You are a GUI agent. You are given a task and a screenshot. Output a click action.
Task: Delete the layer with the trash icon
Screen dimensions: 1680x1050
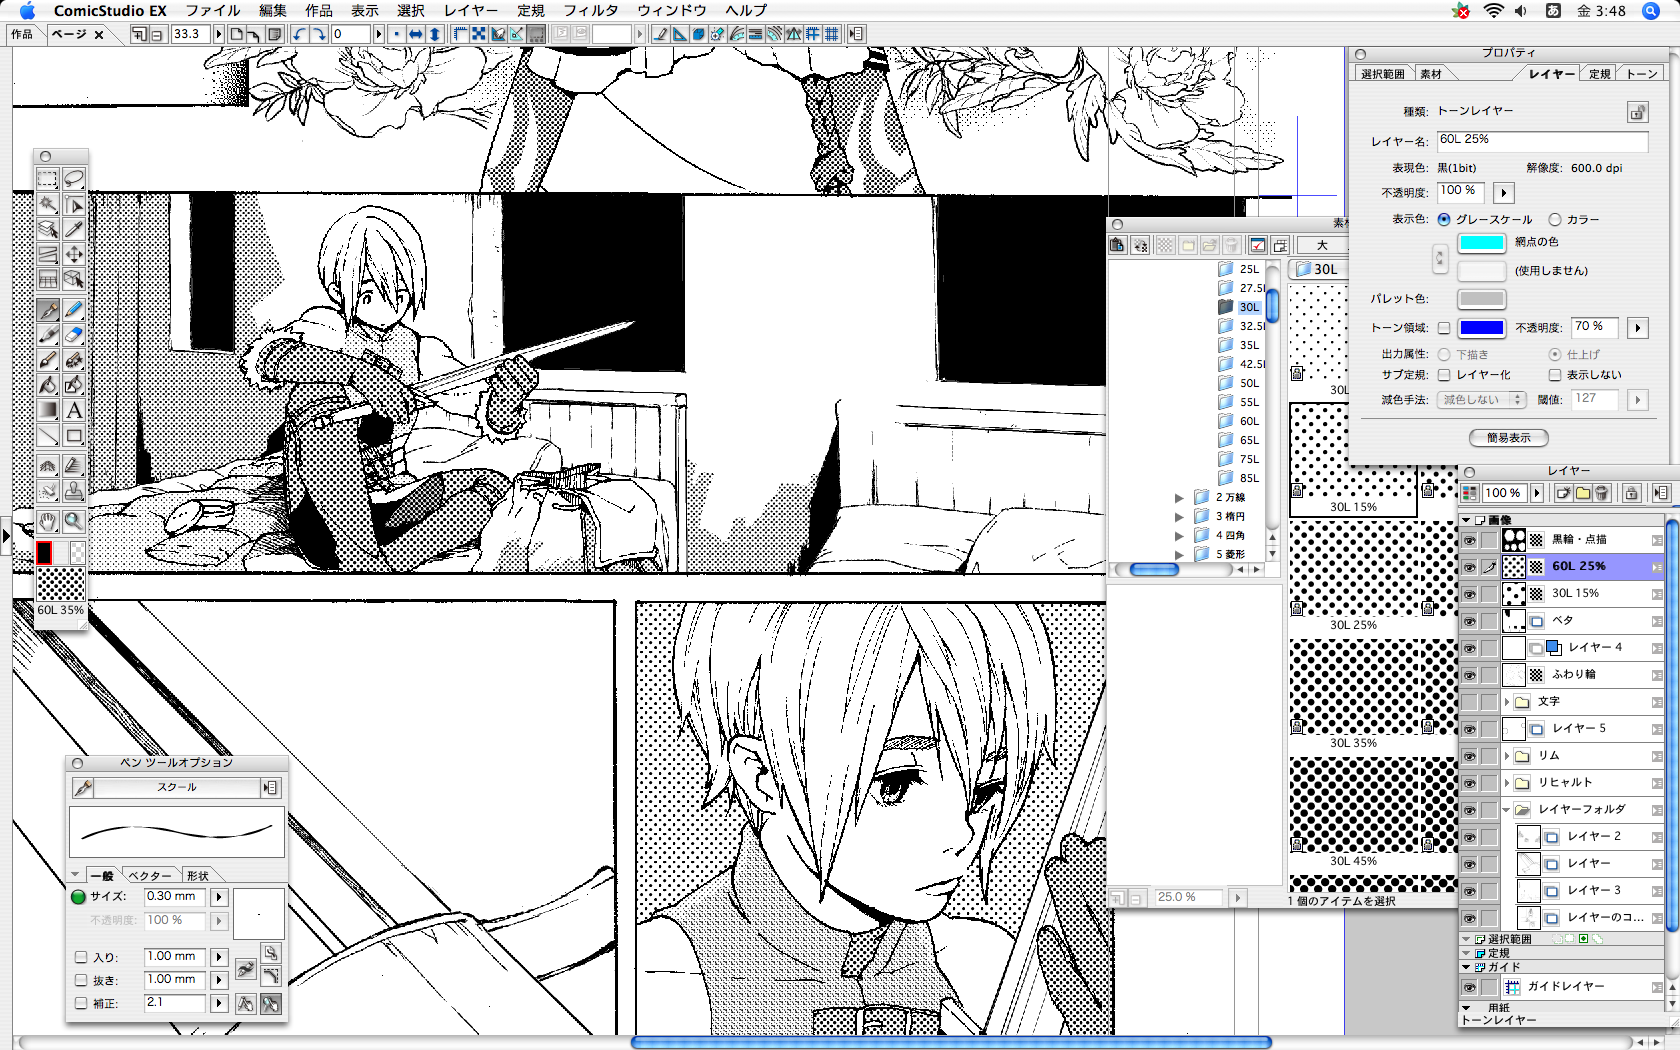pyautogui.click(x=1602, y=493)
